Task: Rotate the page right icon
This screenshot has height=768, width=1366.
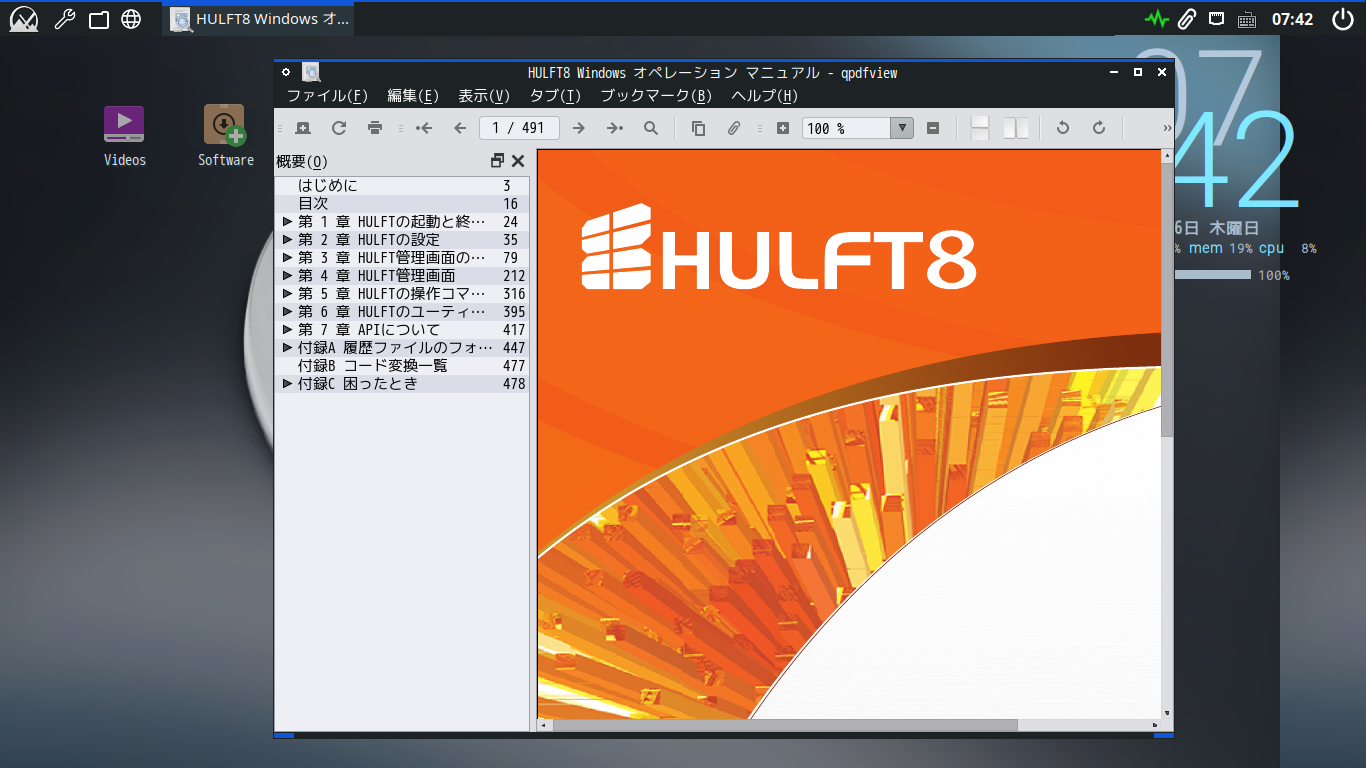Action: 1099,128
